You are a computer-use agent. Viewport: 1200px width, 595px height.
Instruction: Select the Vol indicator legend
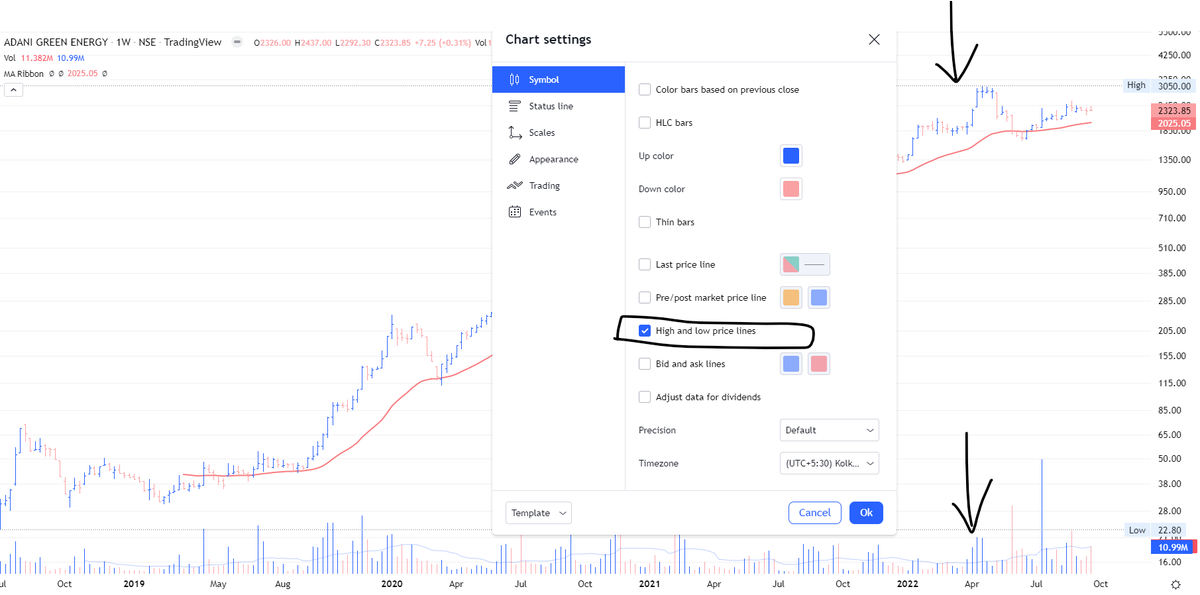11,58
